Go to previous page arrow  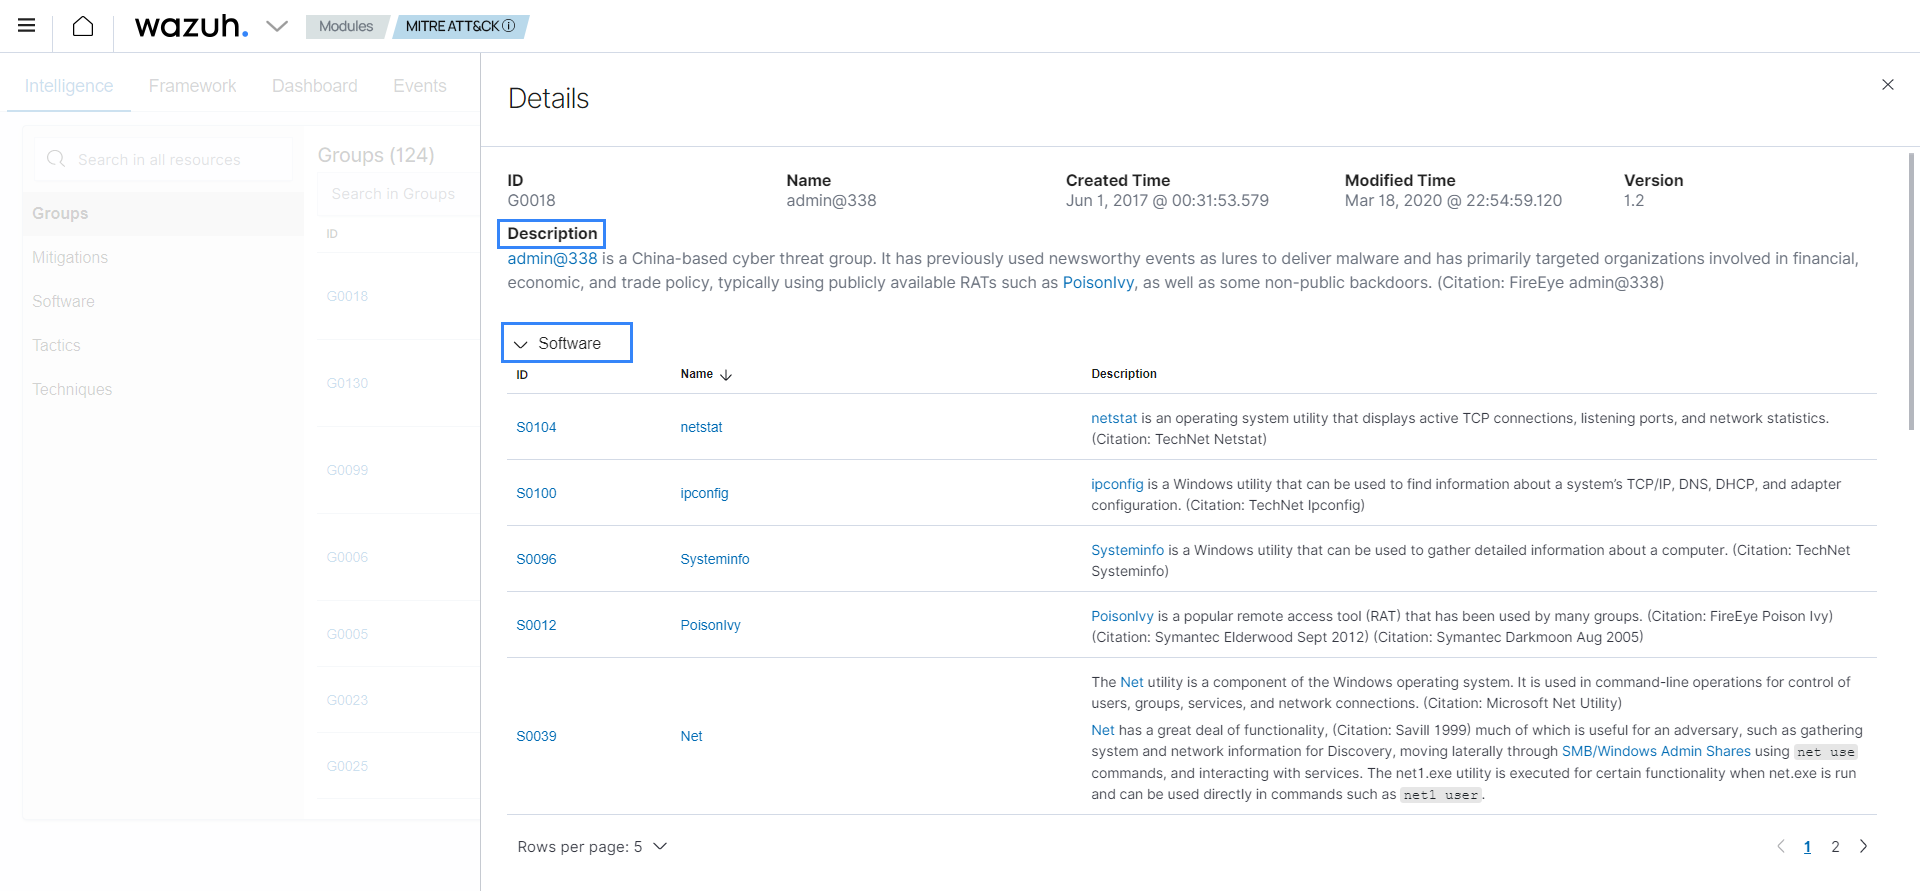tap(1780, 847)
